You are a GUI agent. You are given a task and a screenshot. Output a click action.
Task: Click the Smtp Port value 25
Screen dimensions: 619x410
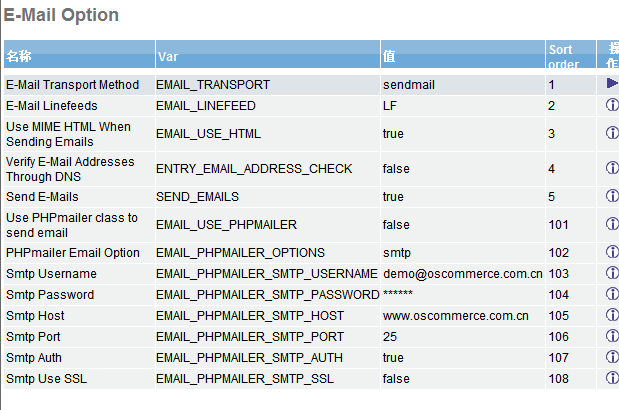390,337
